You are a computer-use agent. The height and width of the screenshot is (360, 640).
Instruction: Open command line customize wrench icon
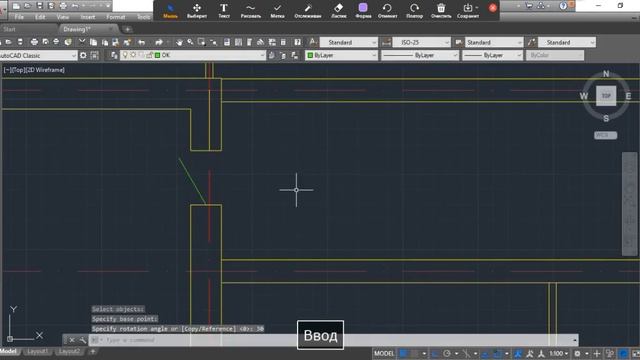82,340
